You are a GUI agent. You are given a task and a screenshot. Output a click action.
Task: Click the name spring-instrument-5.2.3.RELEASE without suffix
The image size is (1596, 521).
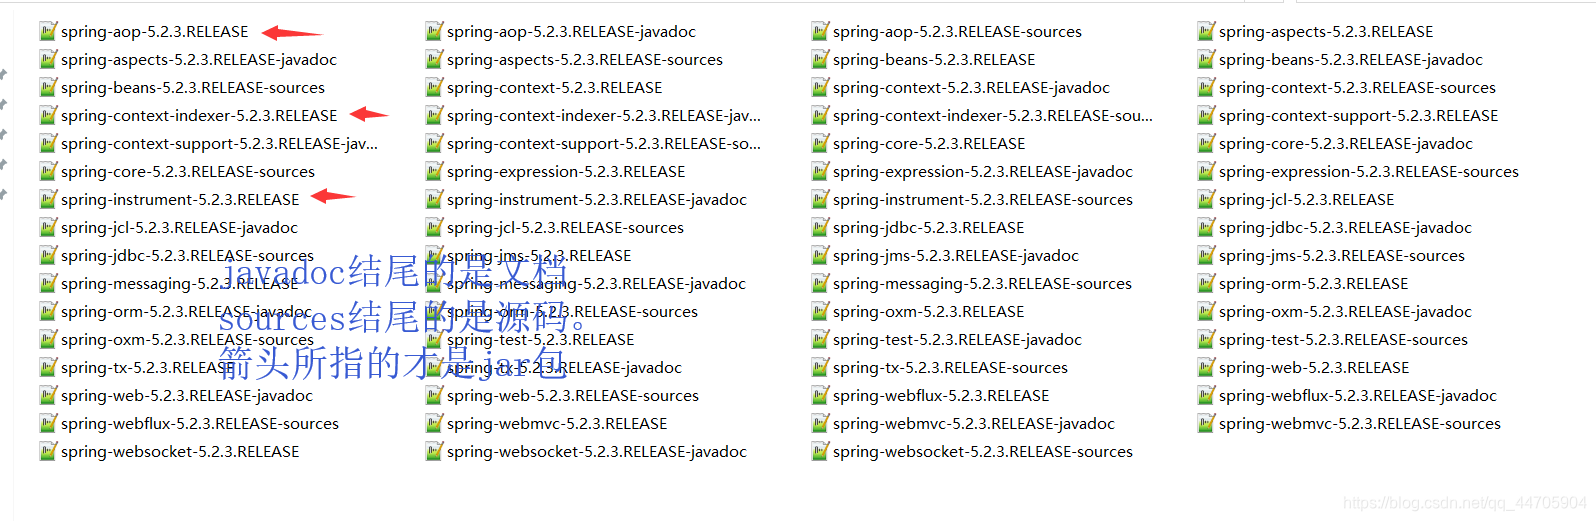180,200
